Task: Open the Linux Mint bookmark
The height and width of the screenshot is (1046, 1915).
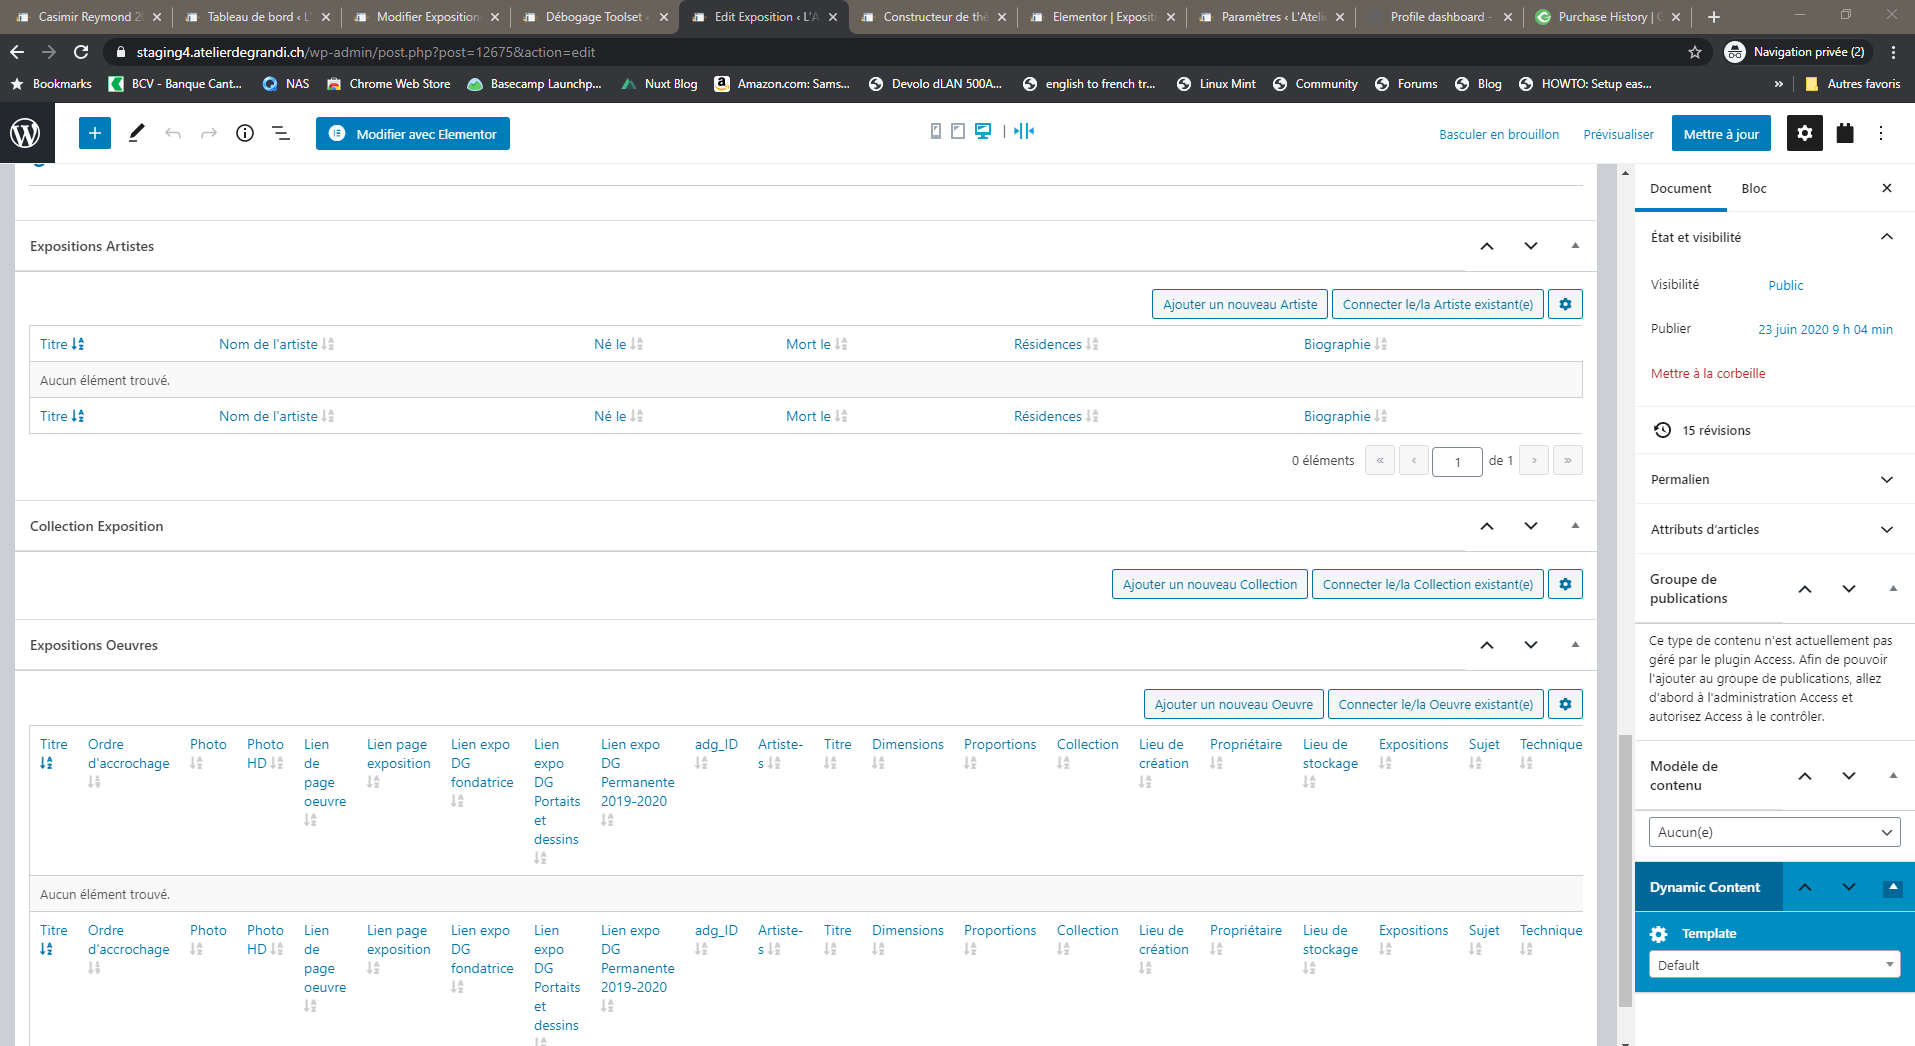Action: click(x=1216, y=84)
